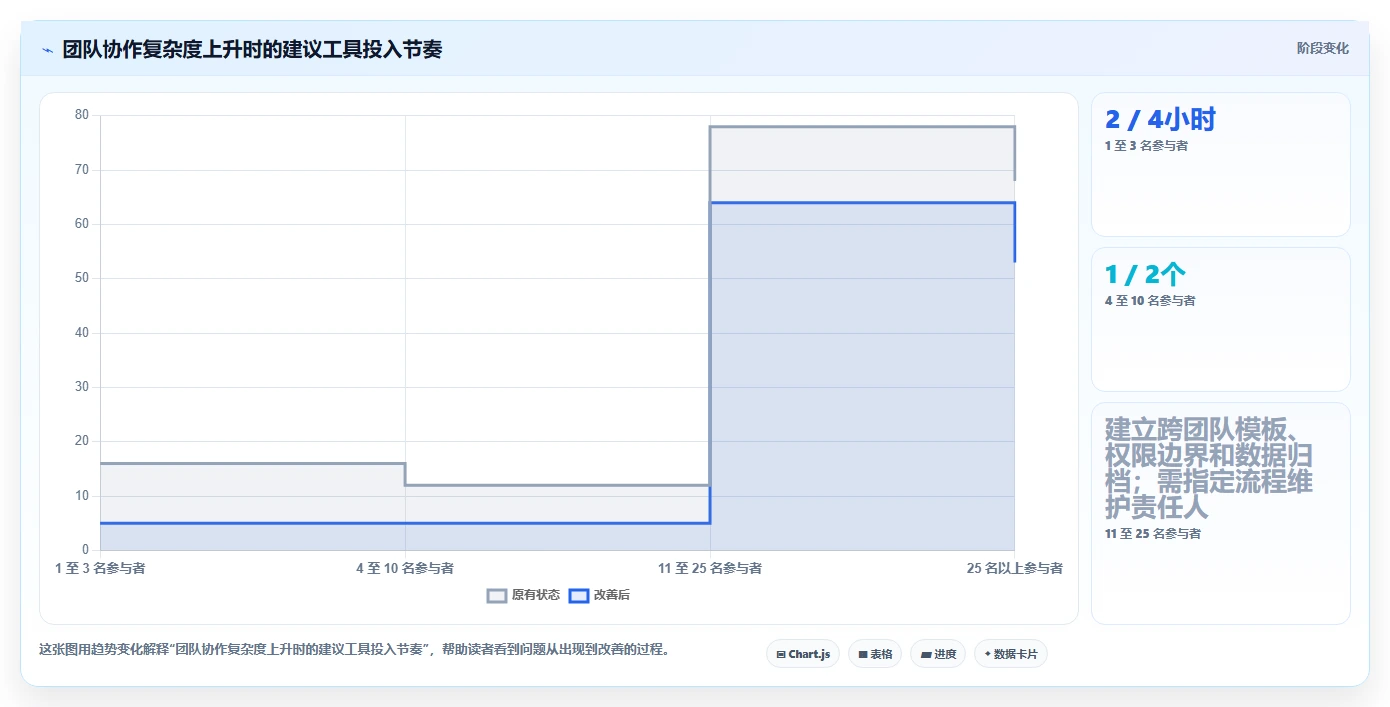Image resolution: width=1390 pixels, height=707 pixels.
Task: Click x-axis label 4 至 10 名参与者
Action: pos(405,568)
